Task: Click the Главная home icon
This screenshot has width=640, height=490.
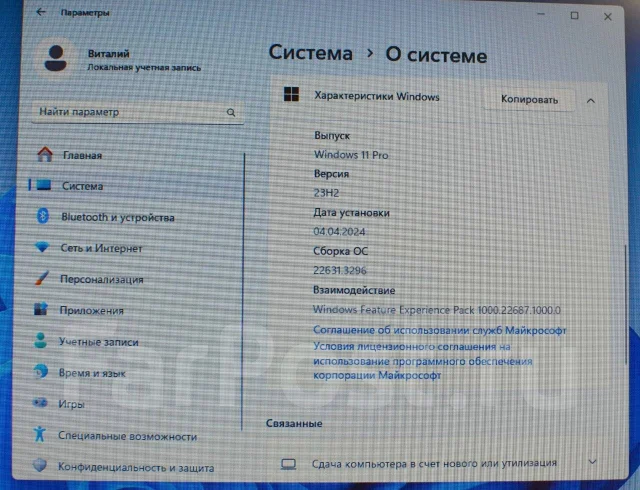Action: pos(45,154)
